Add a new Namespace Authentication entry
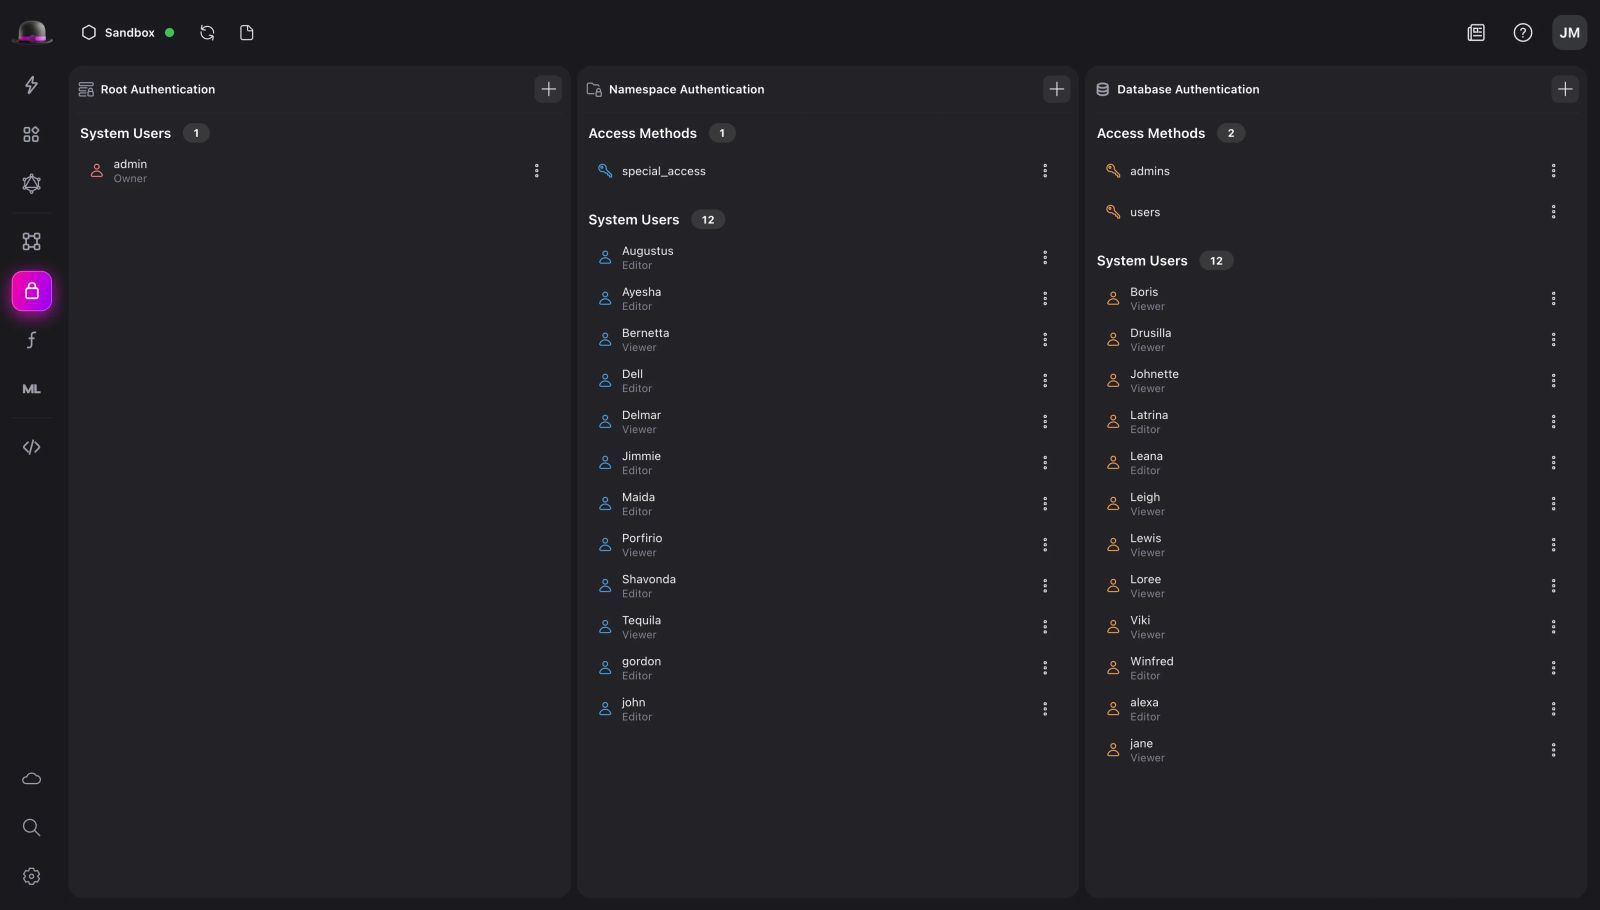 pos(1056,89)
